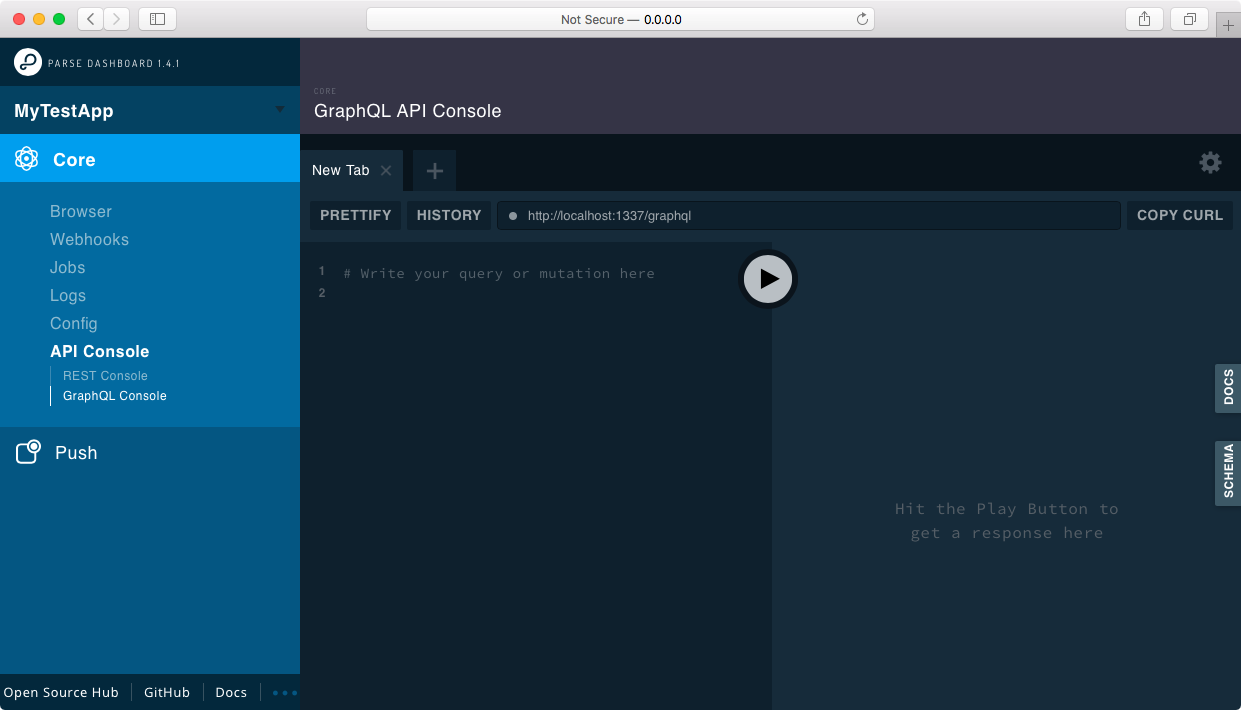
Task: Collapse the API Console subsection
Action: (99, 351)
